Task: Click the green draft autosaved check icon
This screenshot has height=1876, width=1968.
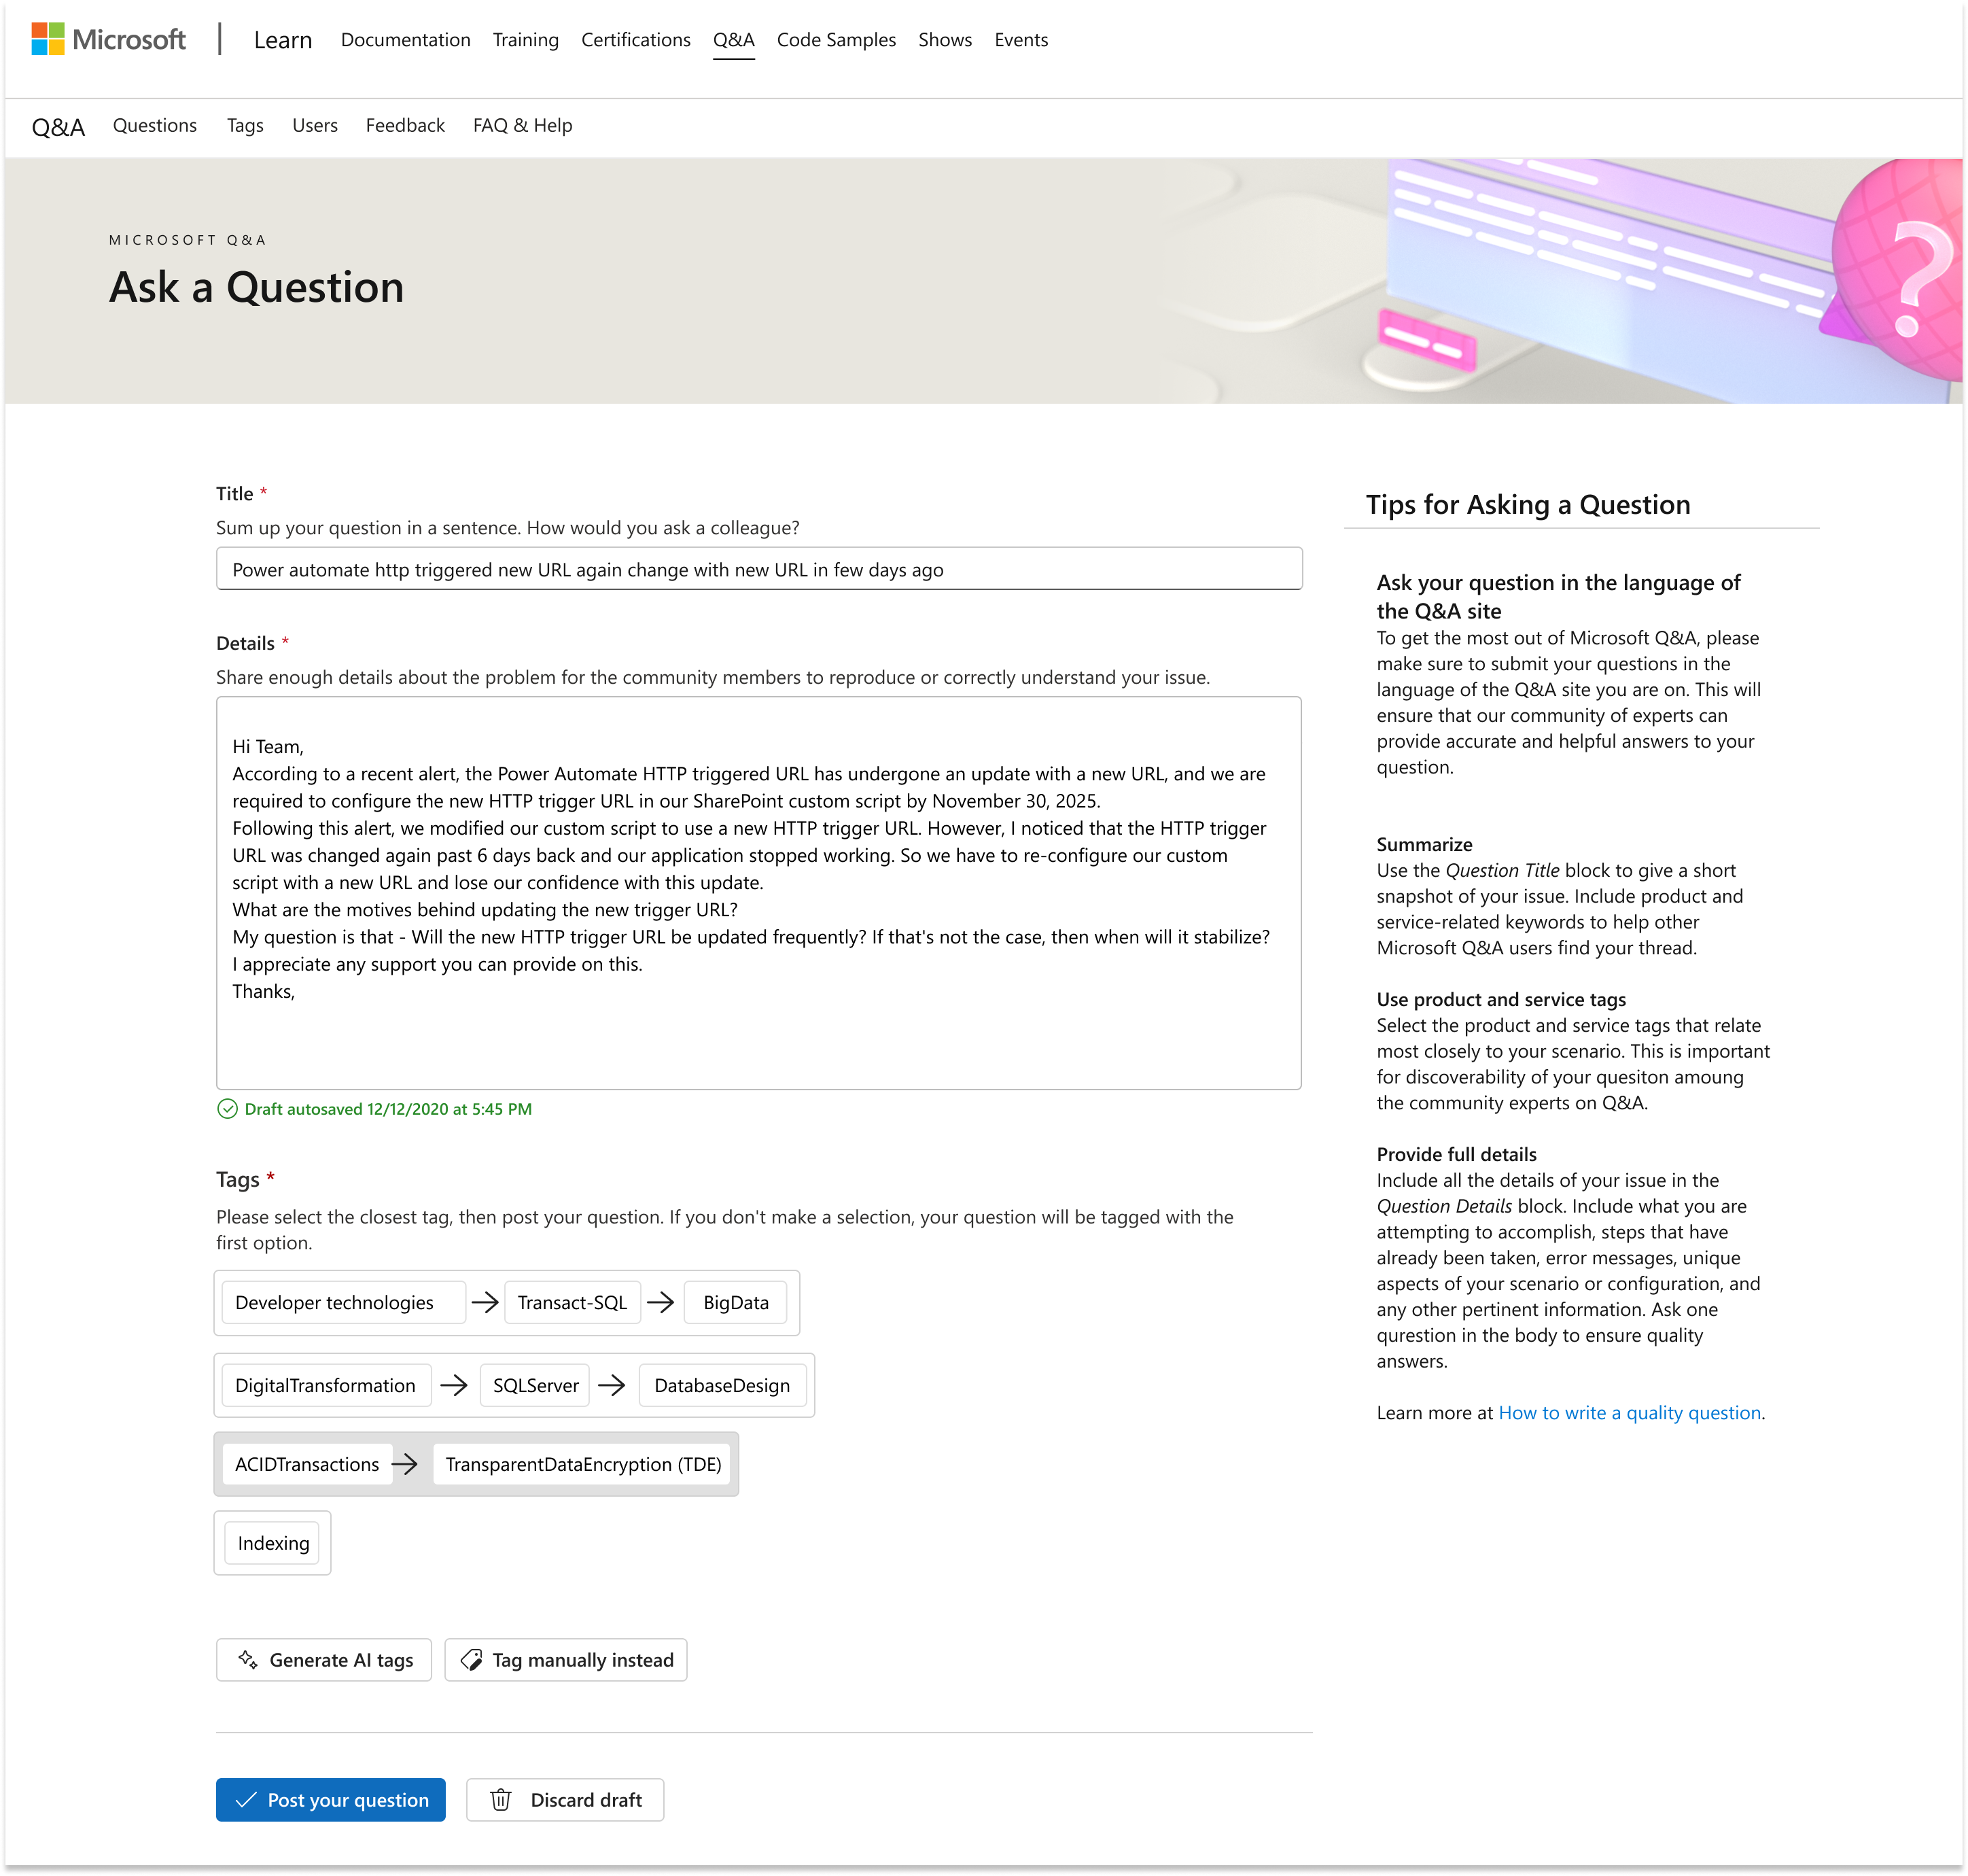Action: pos(227,1109)
